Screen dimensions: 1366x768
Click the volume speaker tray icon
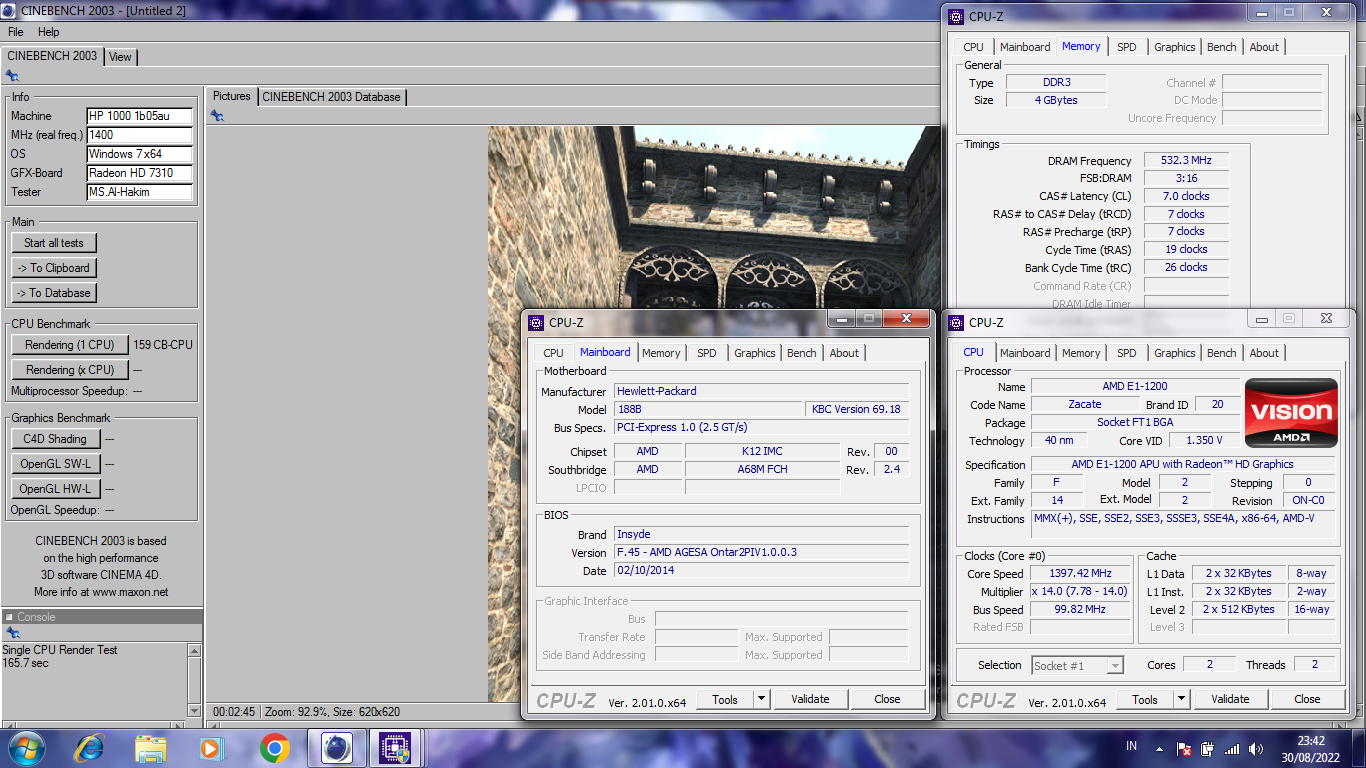pos(1256,748)
